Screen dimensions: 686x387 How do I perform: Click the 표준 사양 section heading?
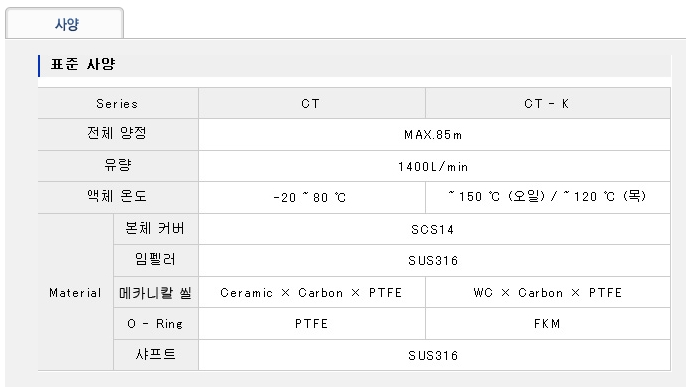pos(83,64)
